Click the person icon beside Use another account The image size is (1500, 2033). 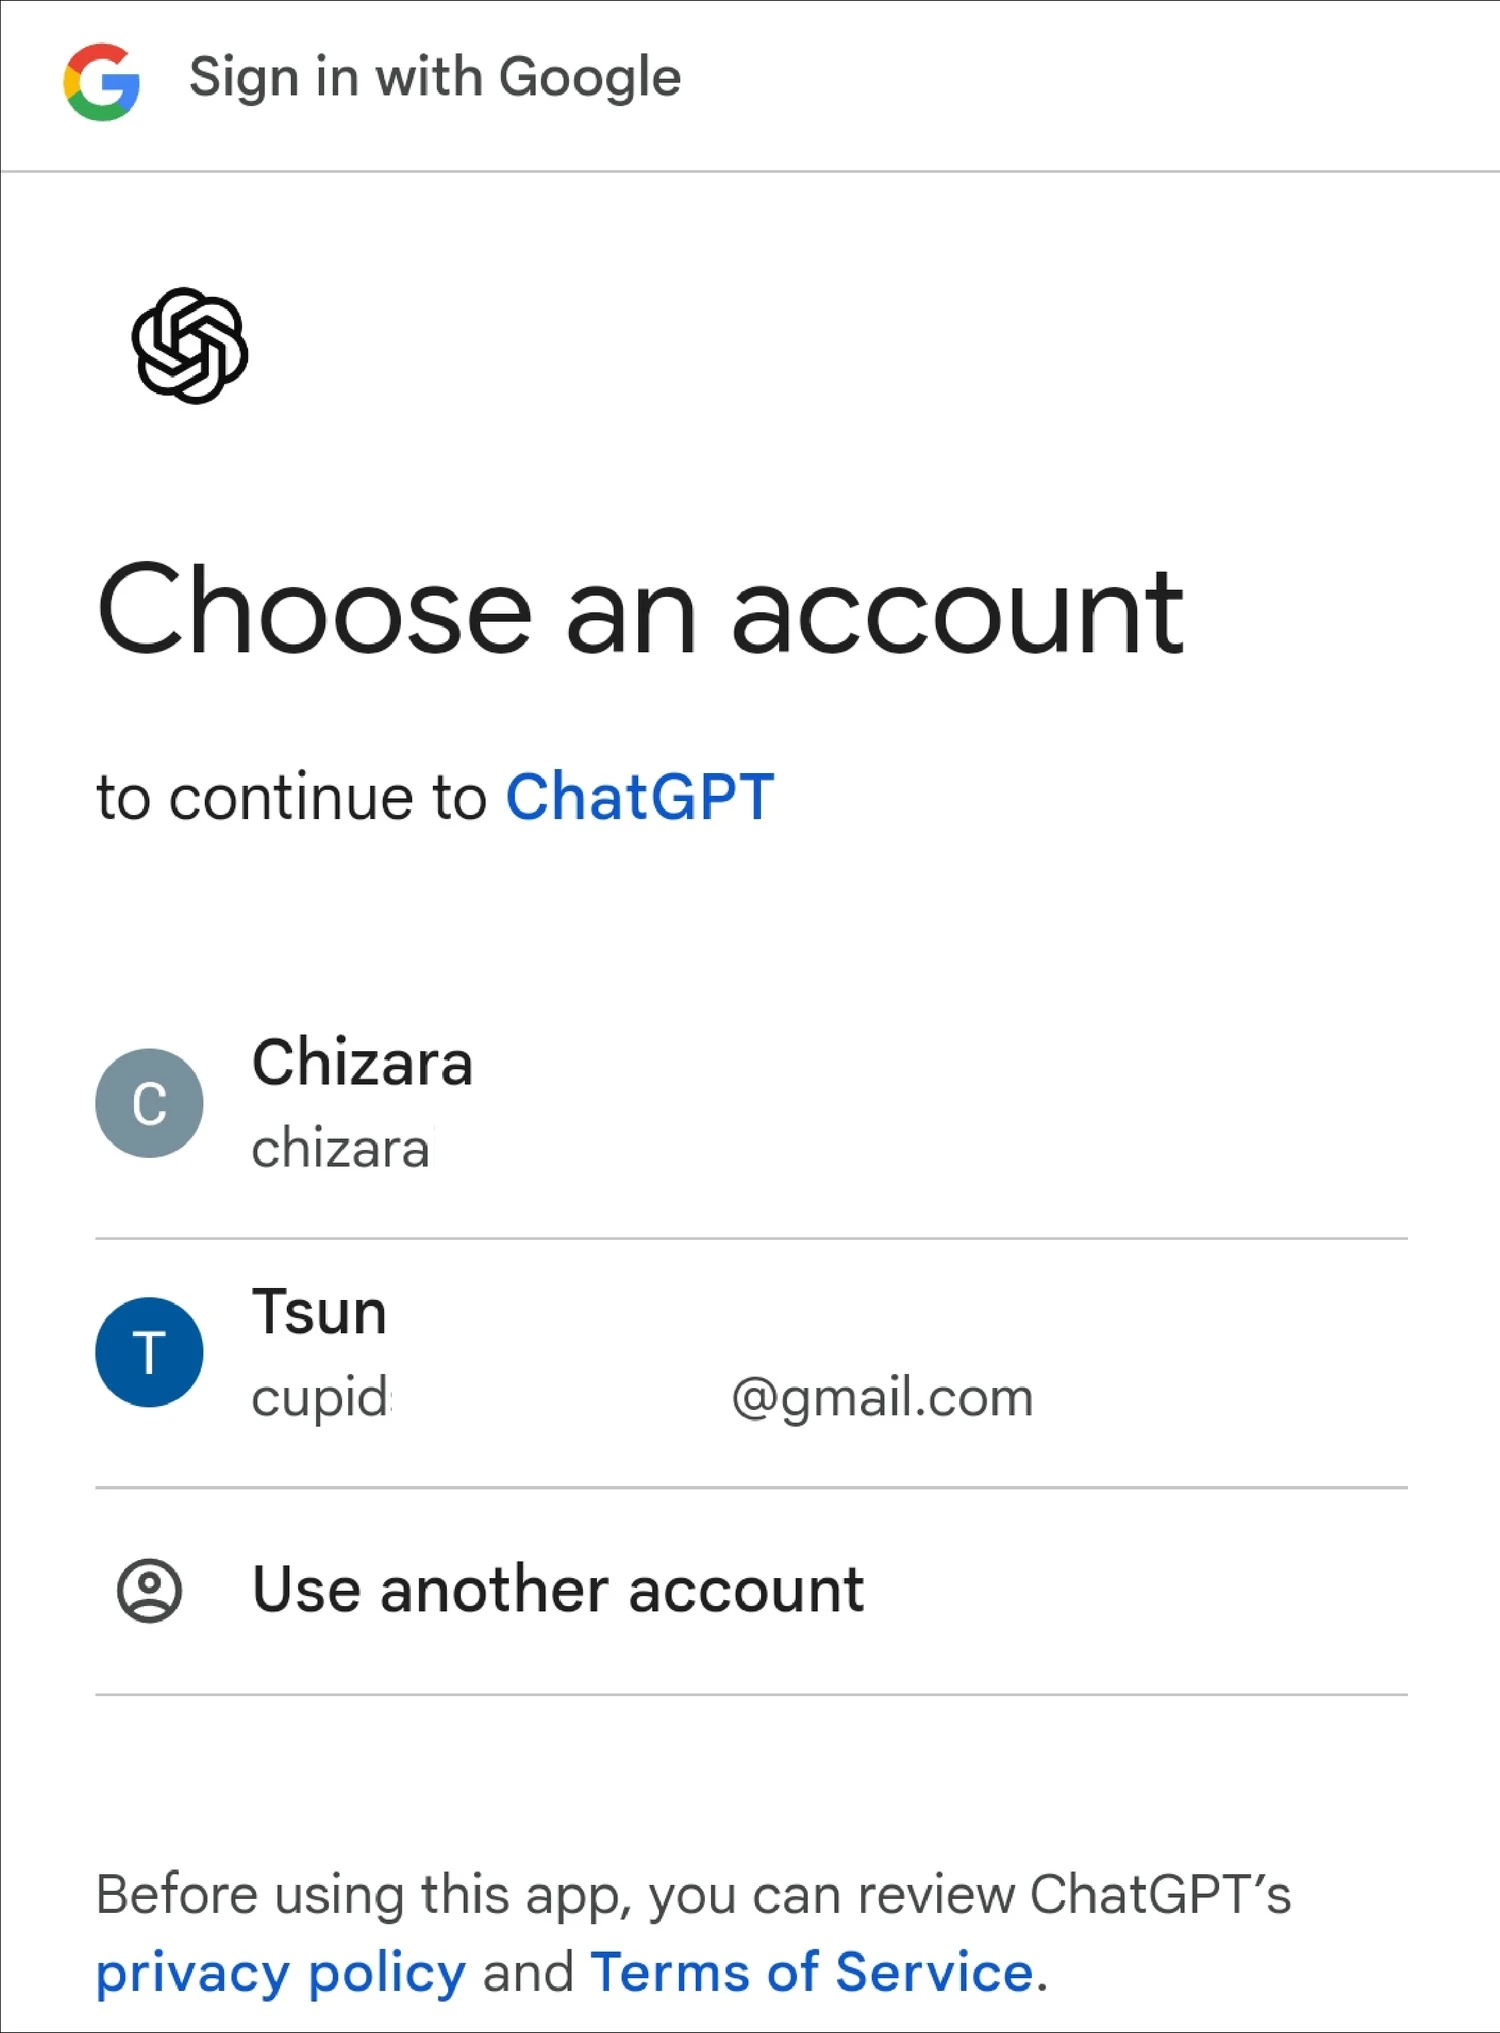pyautogui.click(x=149, y=1590)
